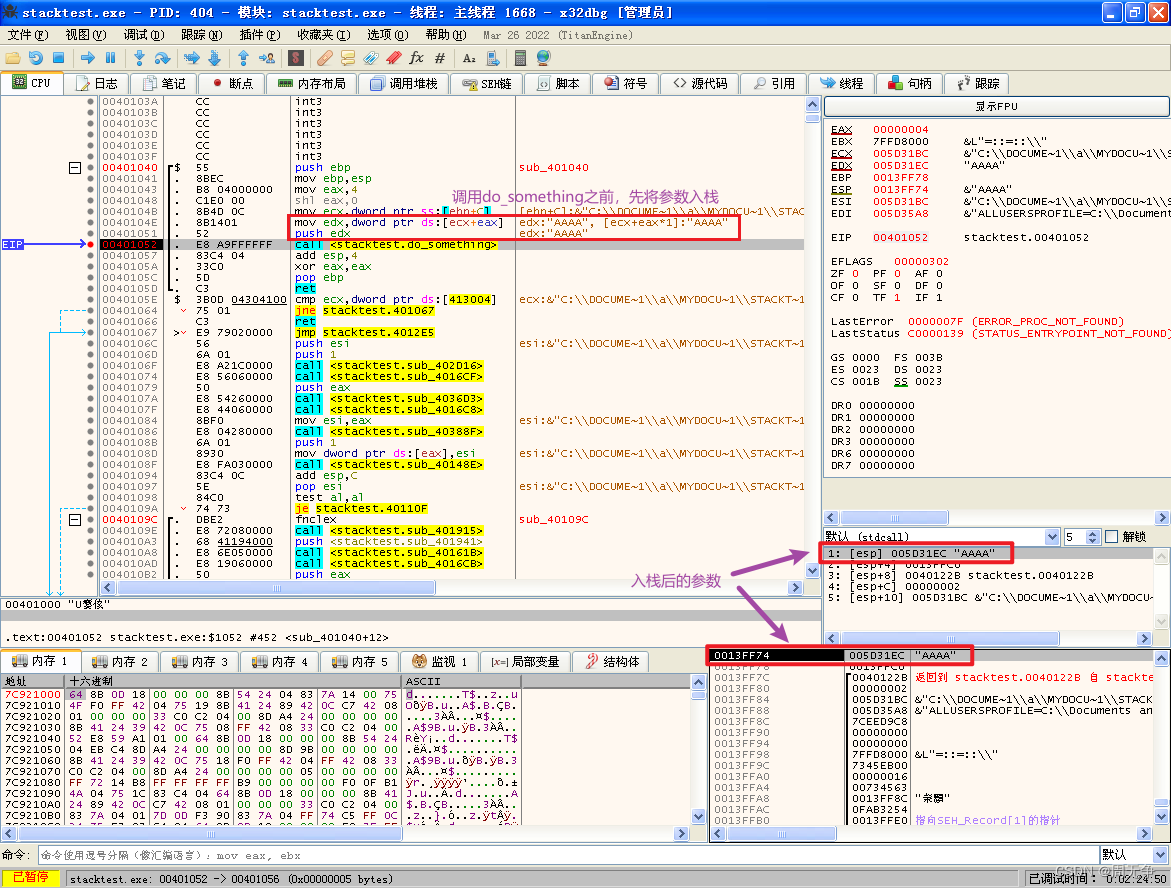The width and height of the screenshot is (1171, 888).
Task: Select the push ebp instruction at 00401040
Action: [323, 167]
